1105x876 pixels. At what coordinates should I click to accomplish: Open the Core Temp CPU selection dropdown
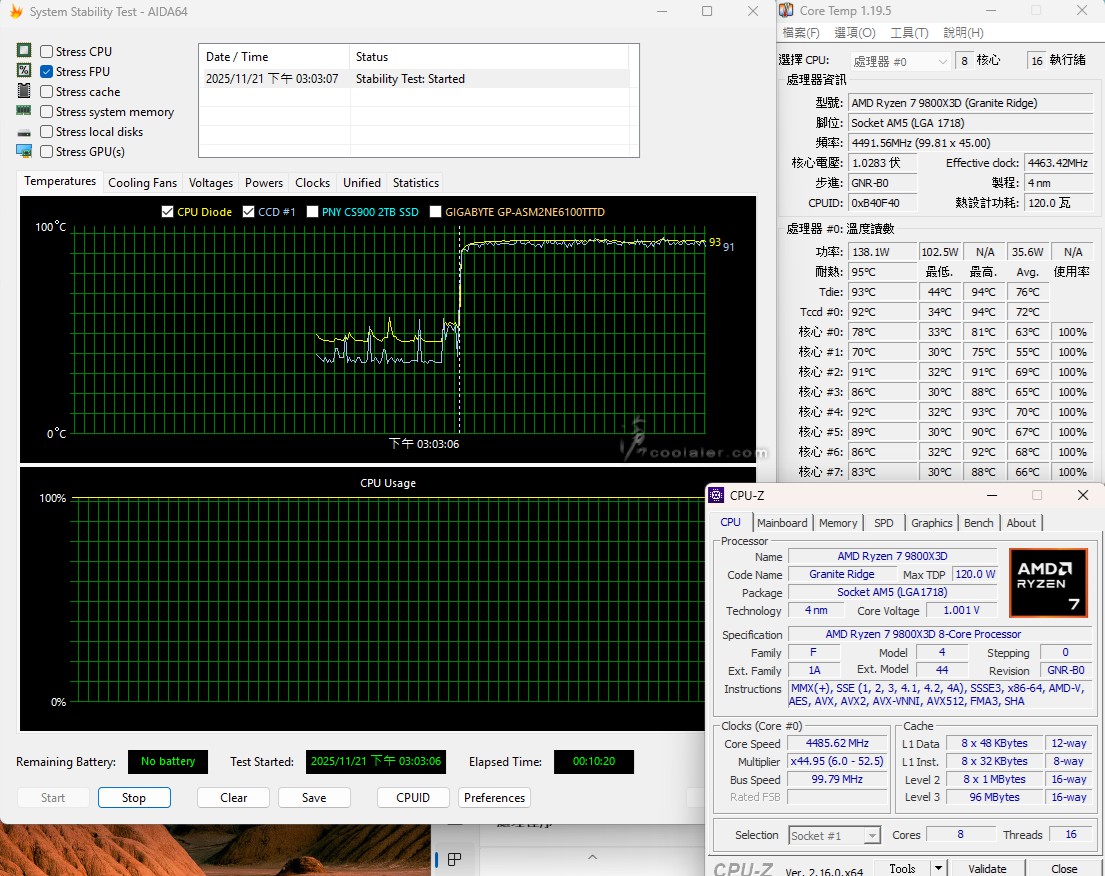pos(899,61)
